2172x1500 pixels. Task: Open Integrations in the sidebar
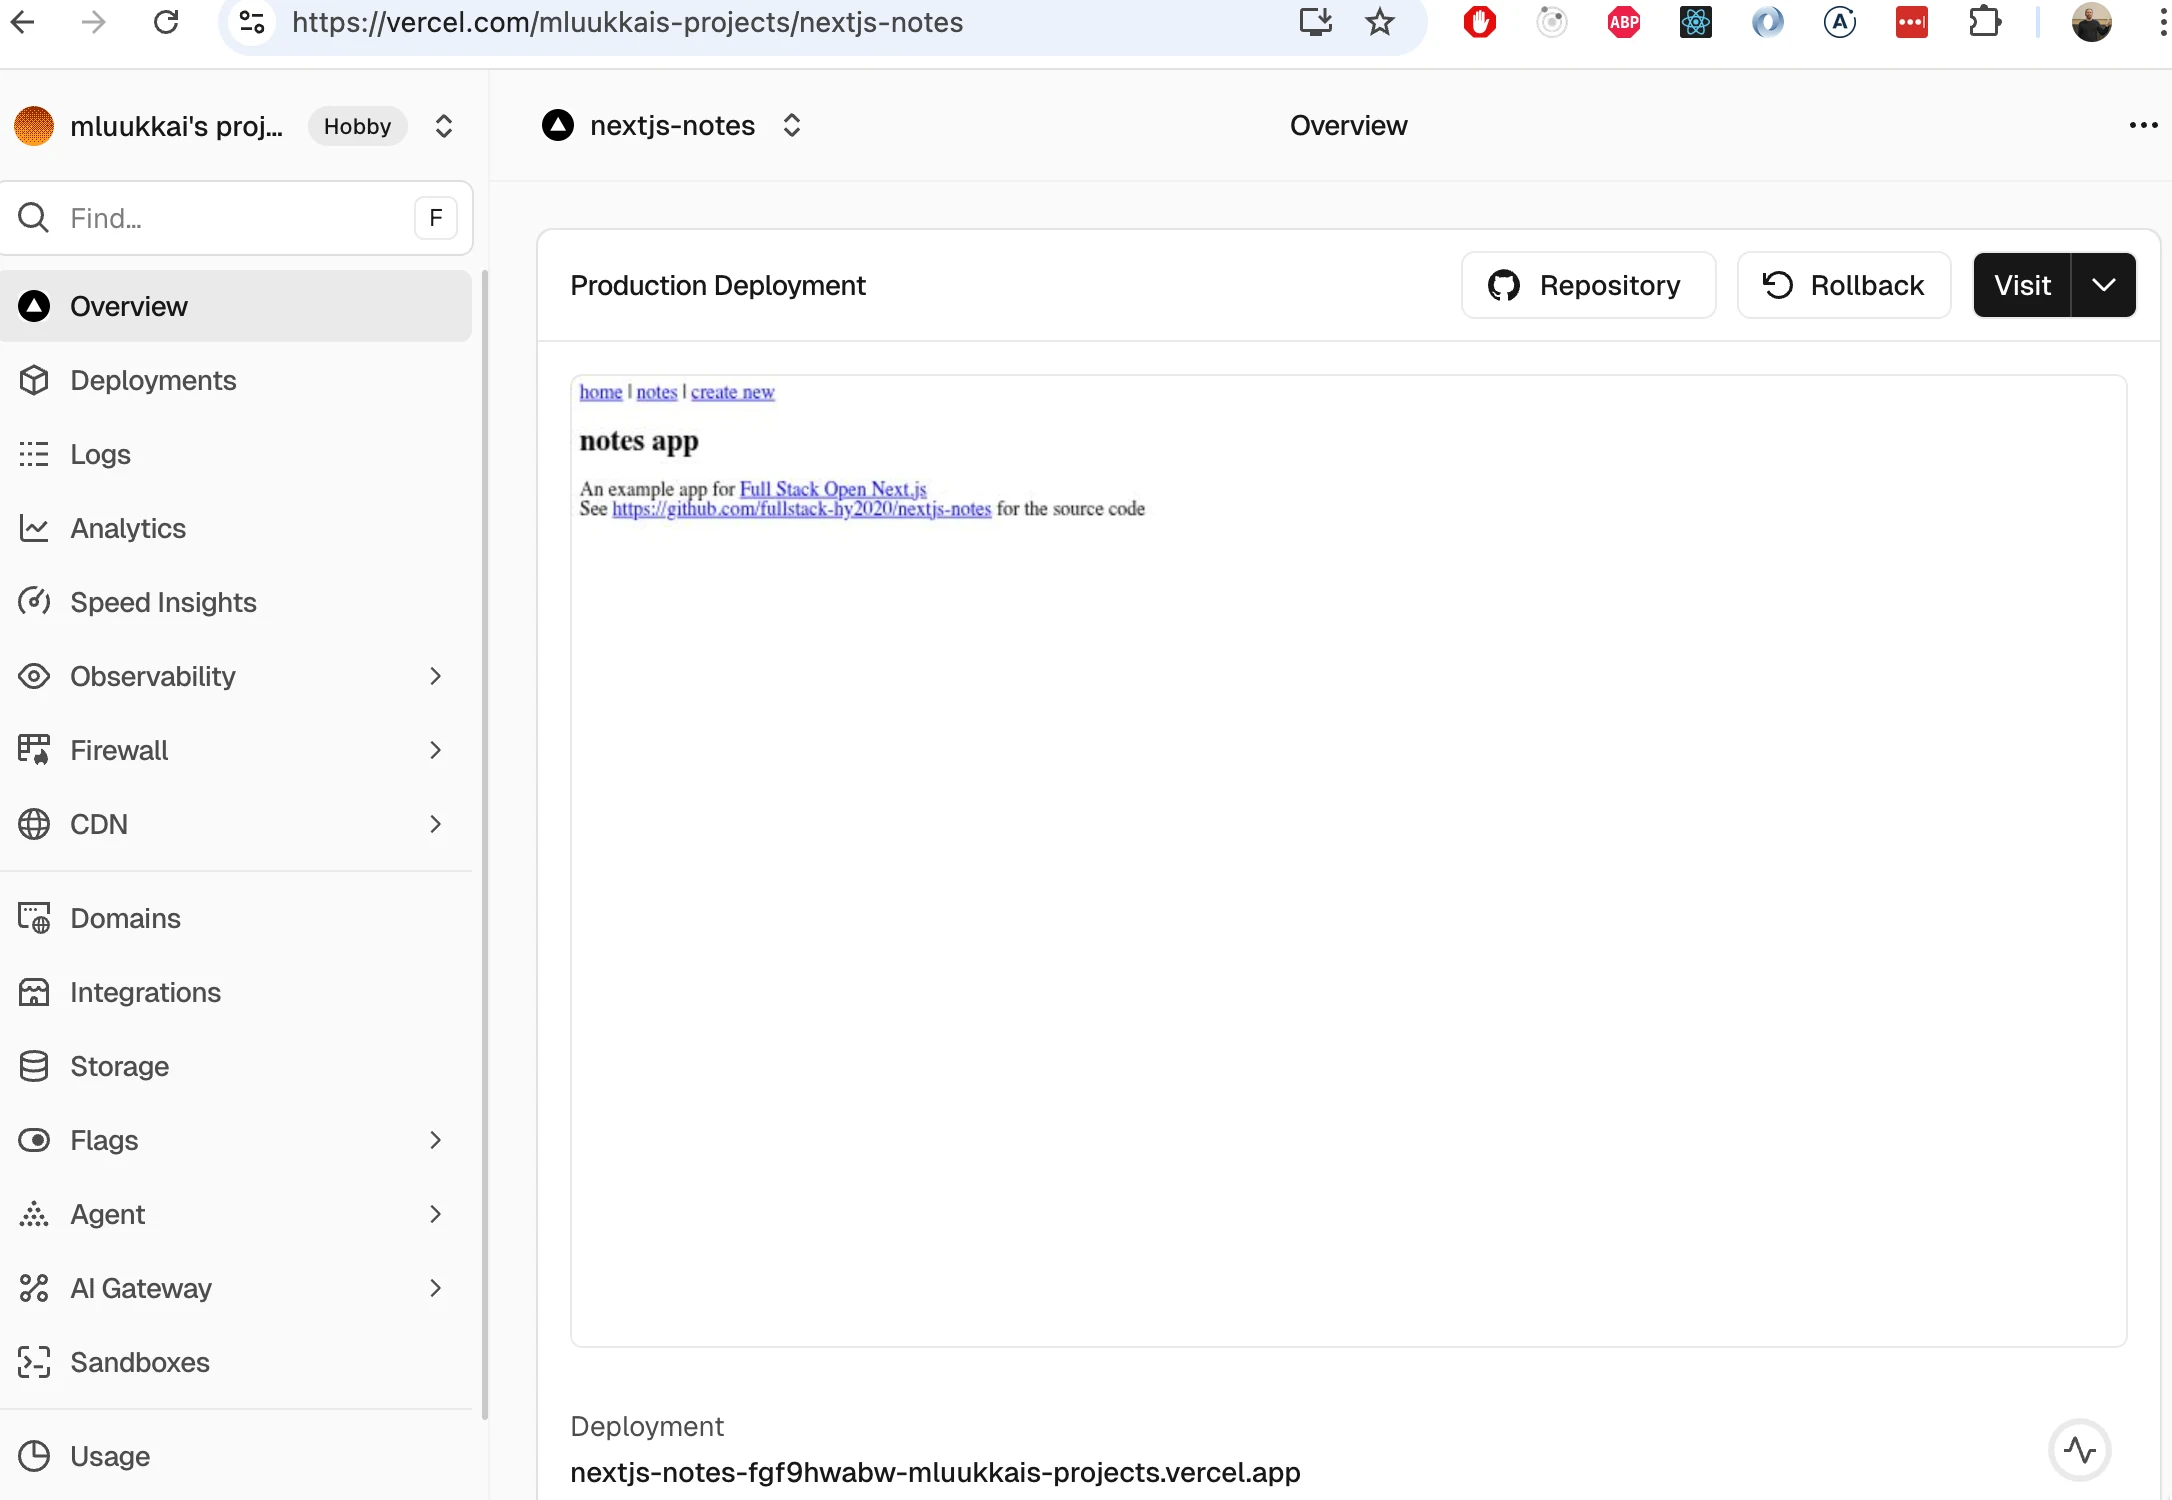[x=236, y=992]
